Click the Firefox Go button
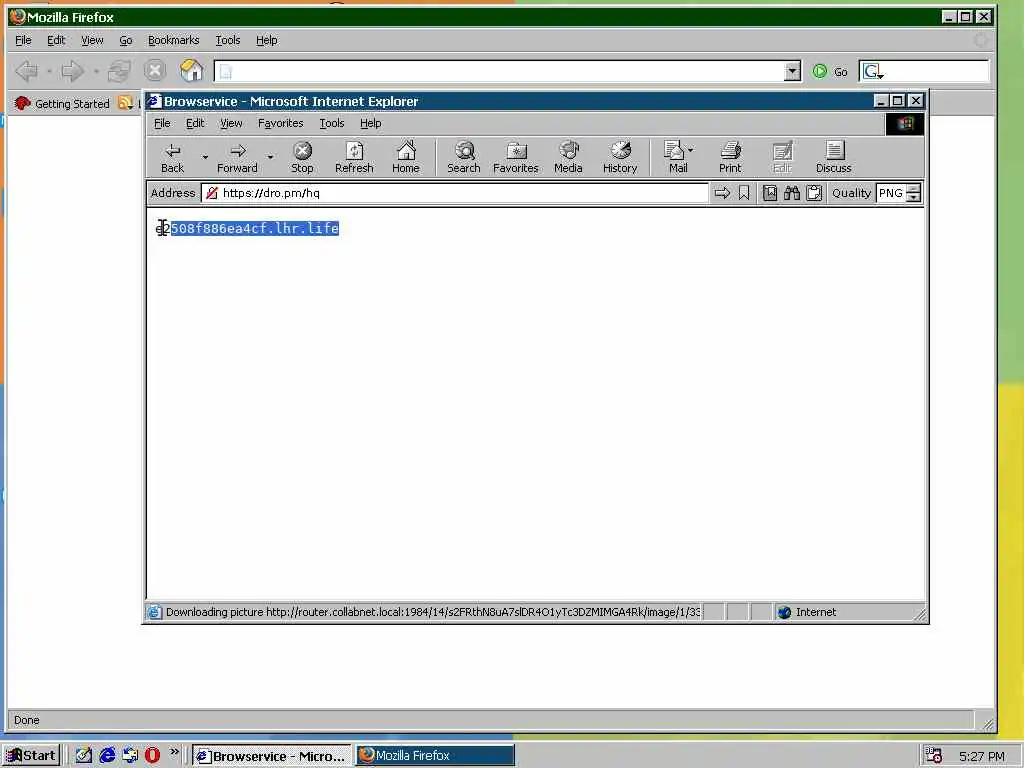This screenshot has height=768, width=1024. 830,71
